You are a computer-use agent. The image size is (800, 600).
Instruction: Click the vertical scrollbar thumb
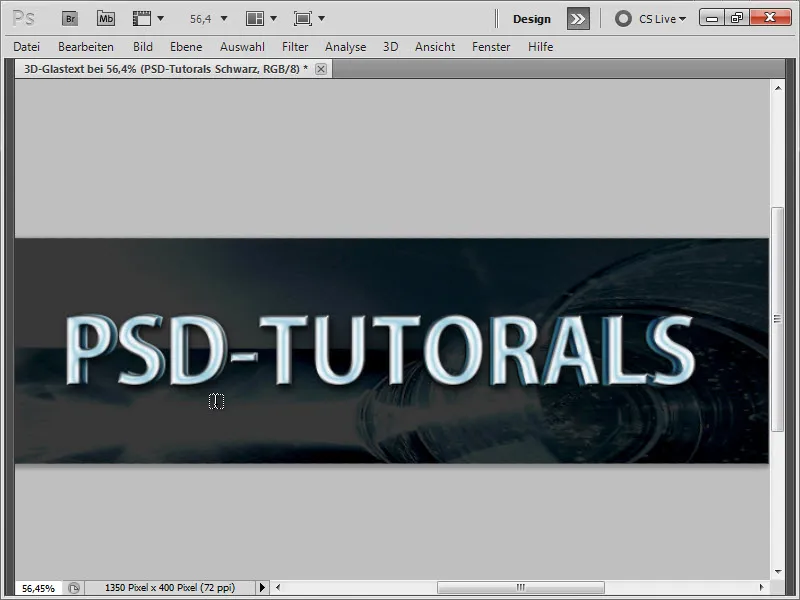pyautogui.click(x=778, y=319)
